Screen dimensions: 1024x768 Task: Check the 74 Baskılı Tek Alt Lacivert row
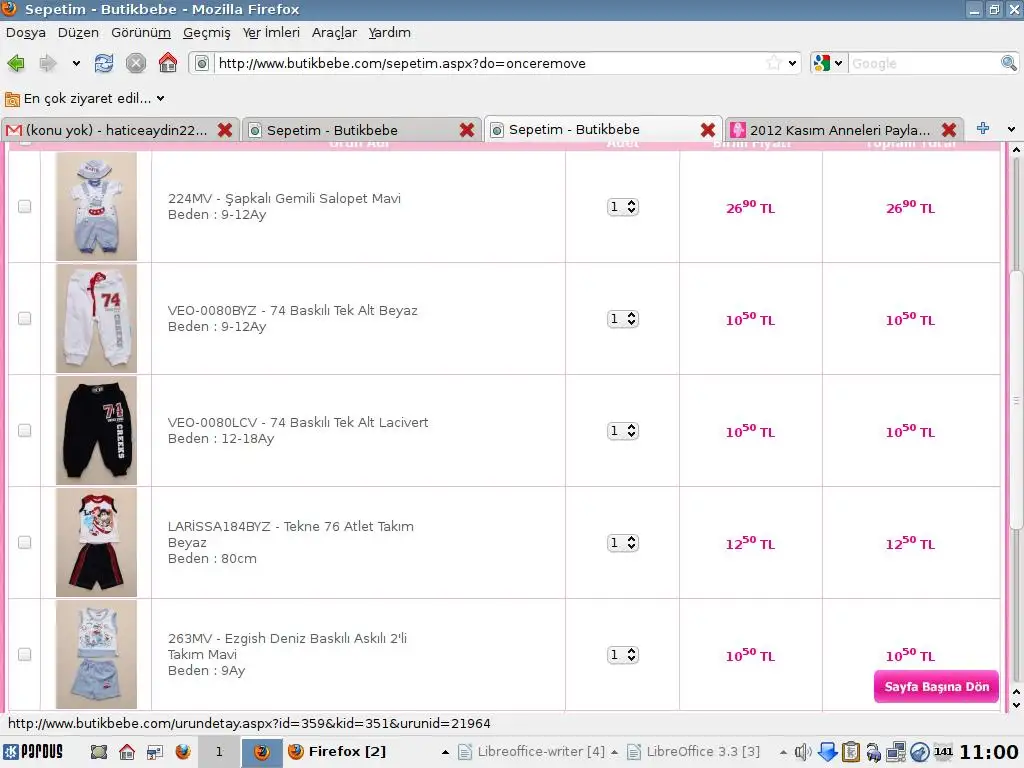(x=25, y=430)
